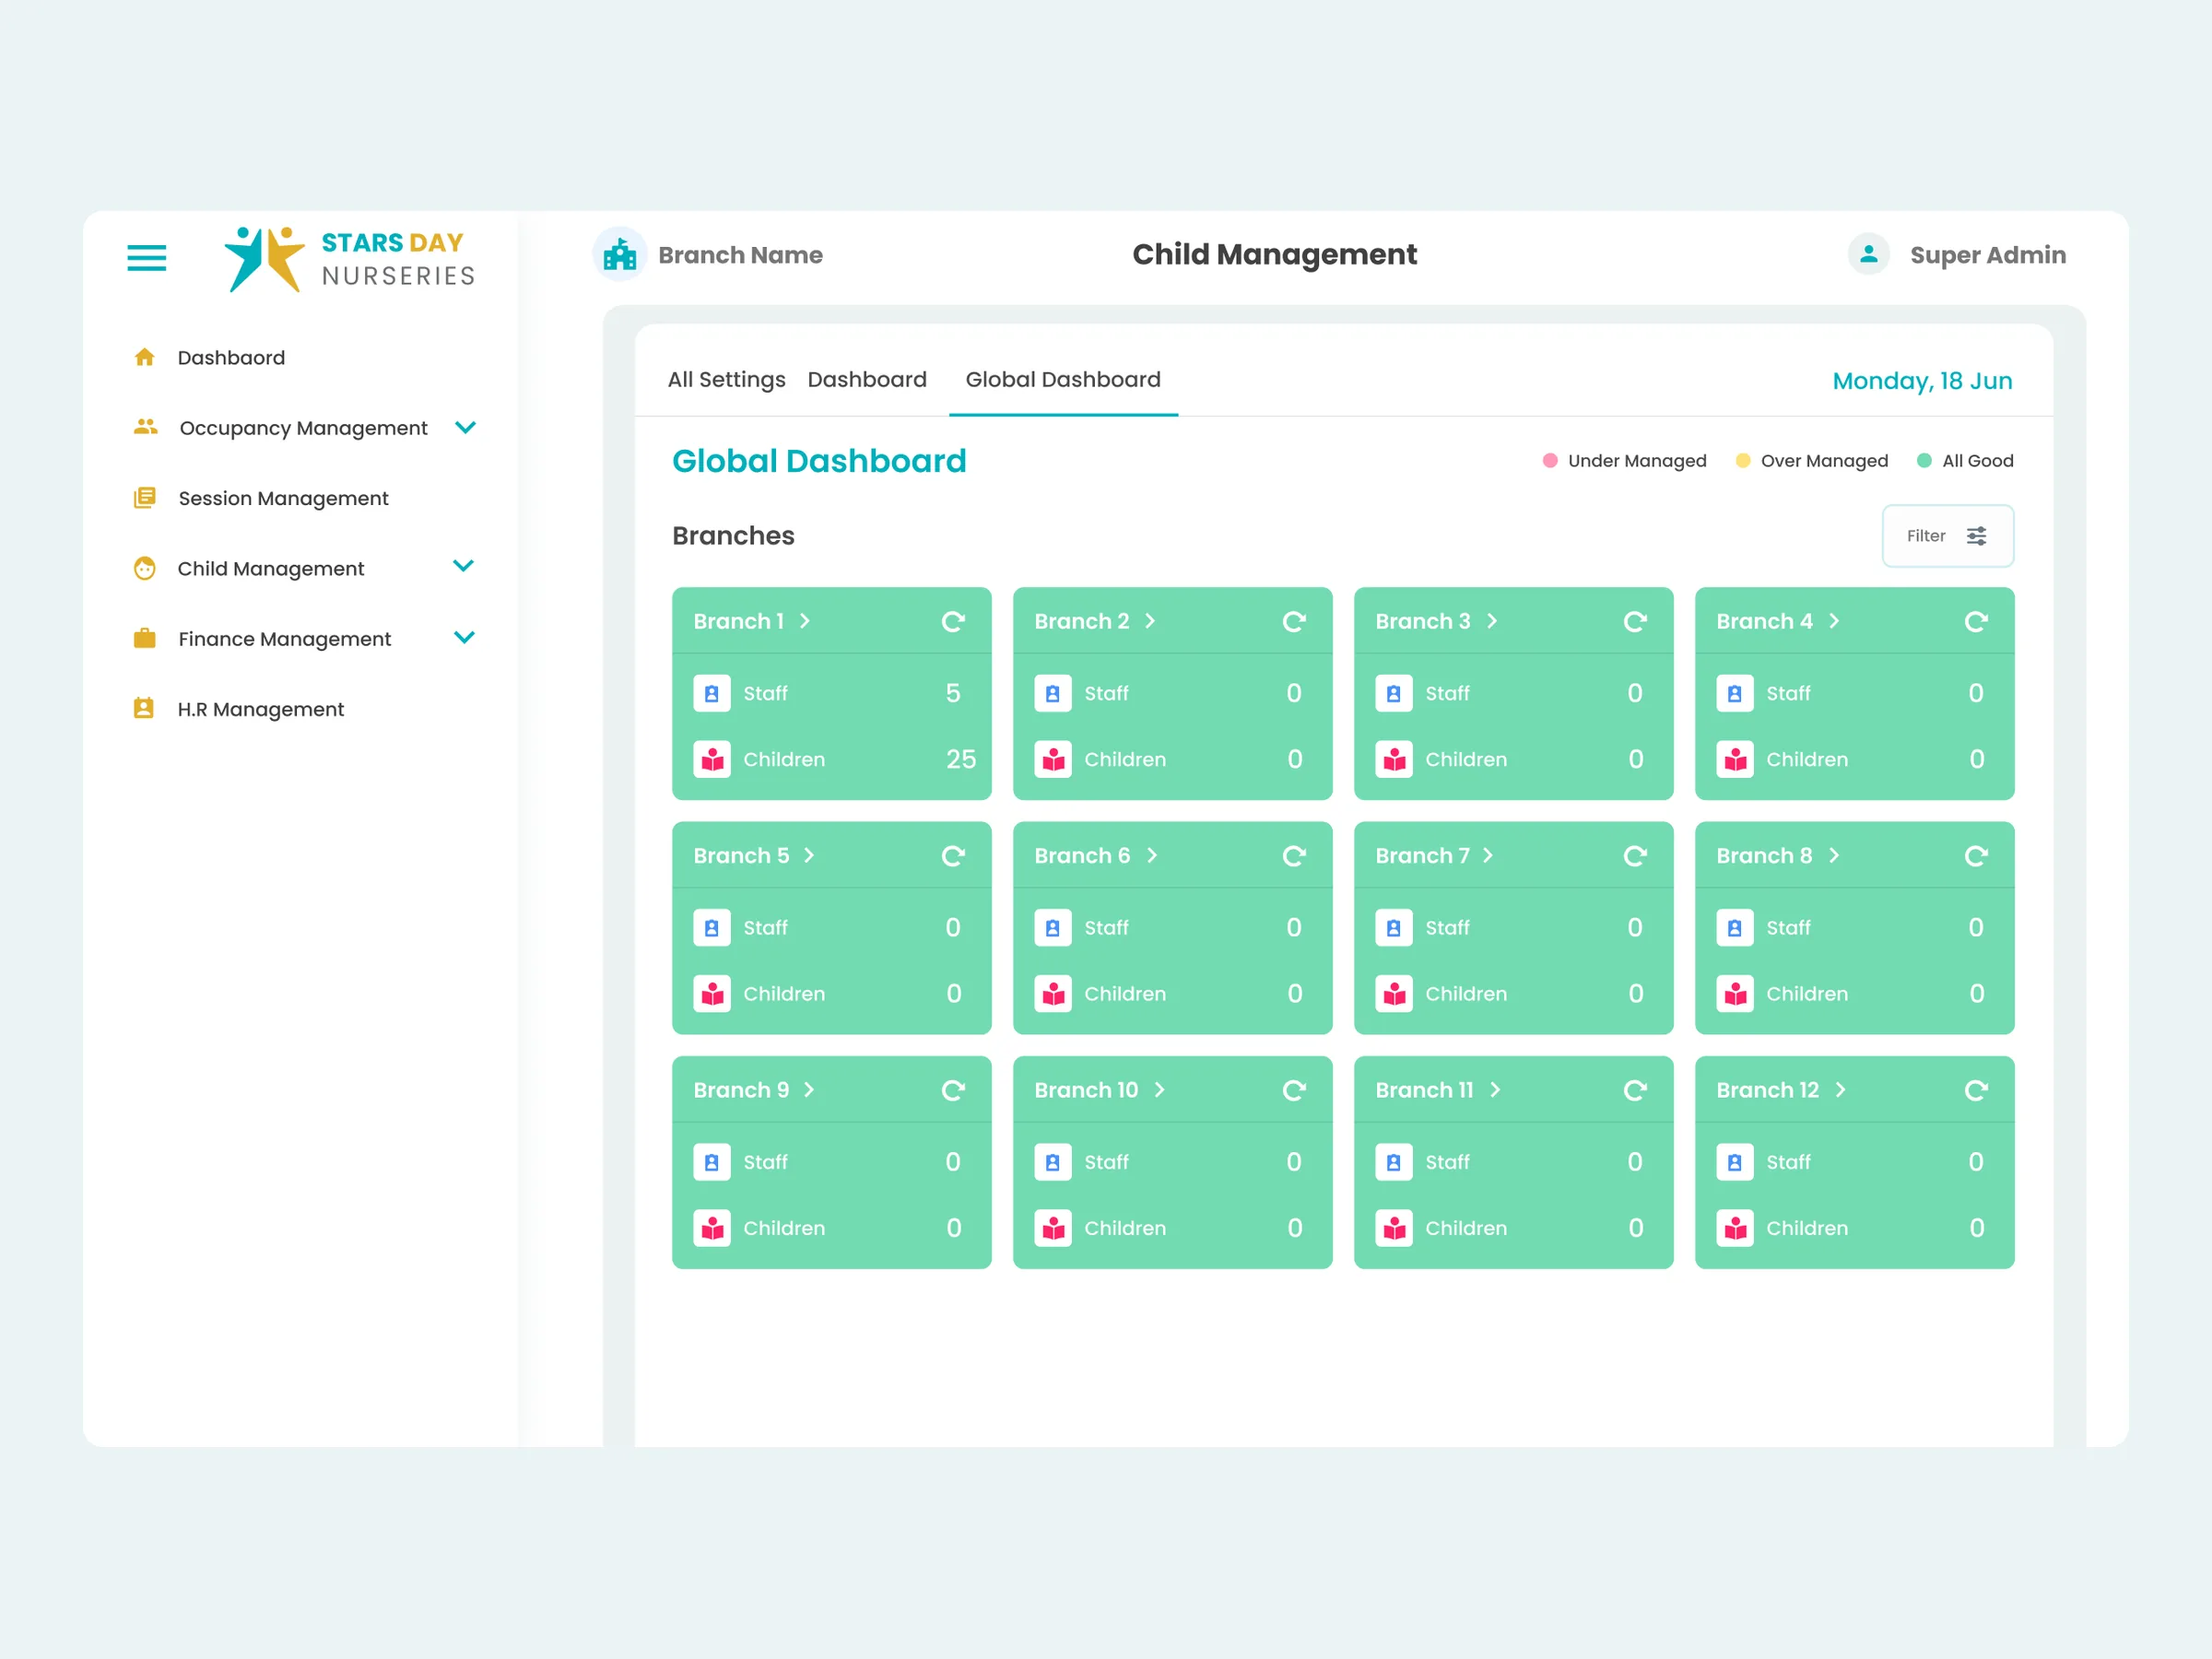Expand the Occupancy Management menu chevron
This screenshot has width=2212, height=1659.
(x=465, y=427)
